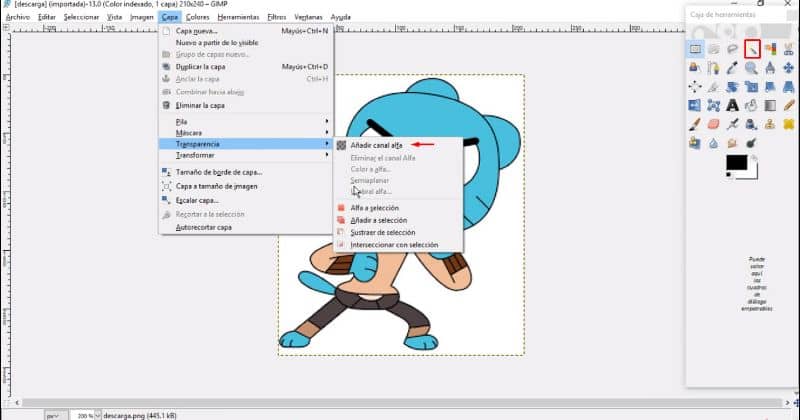Select the Crop tool

714,86
